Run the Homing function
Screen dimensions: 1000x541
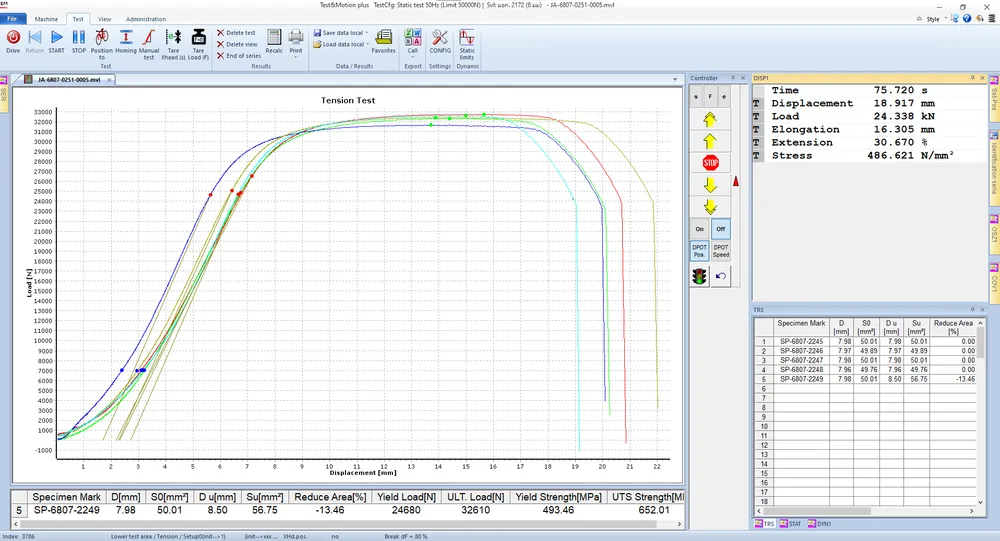tap(126, 38)
